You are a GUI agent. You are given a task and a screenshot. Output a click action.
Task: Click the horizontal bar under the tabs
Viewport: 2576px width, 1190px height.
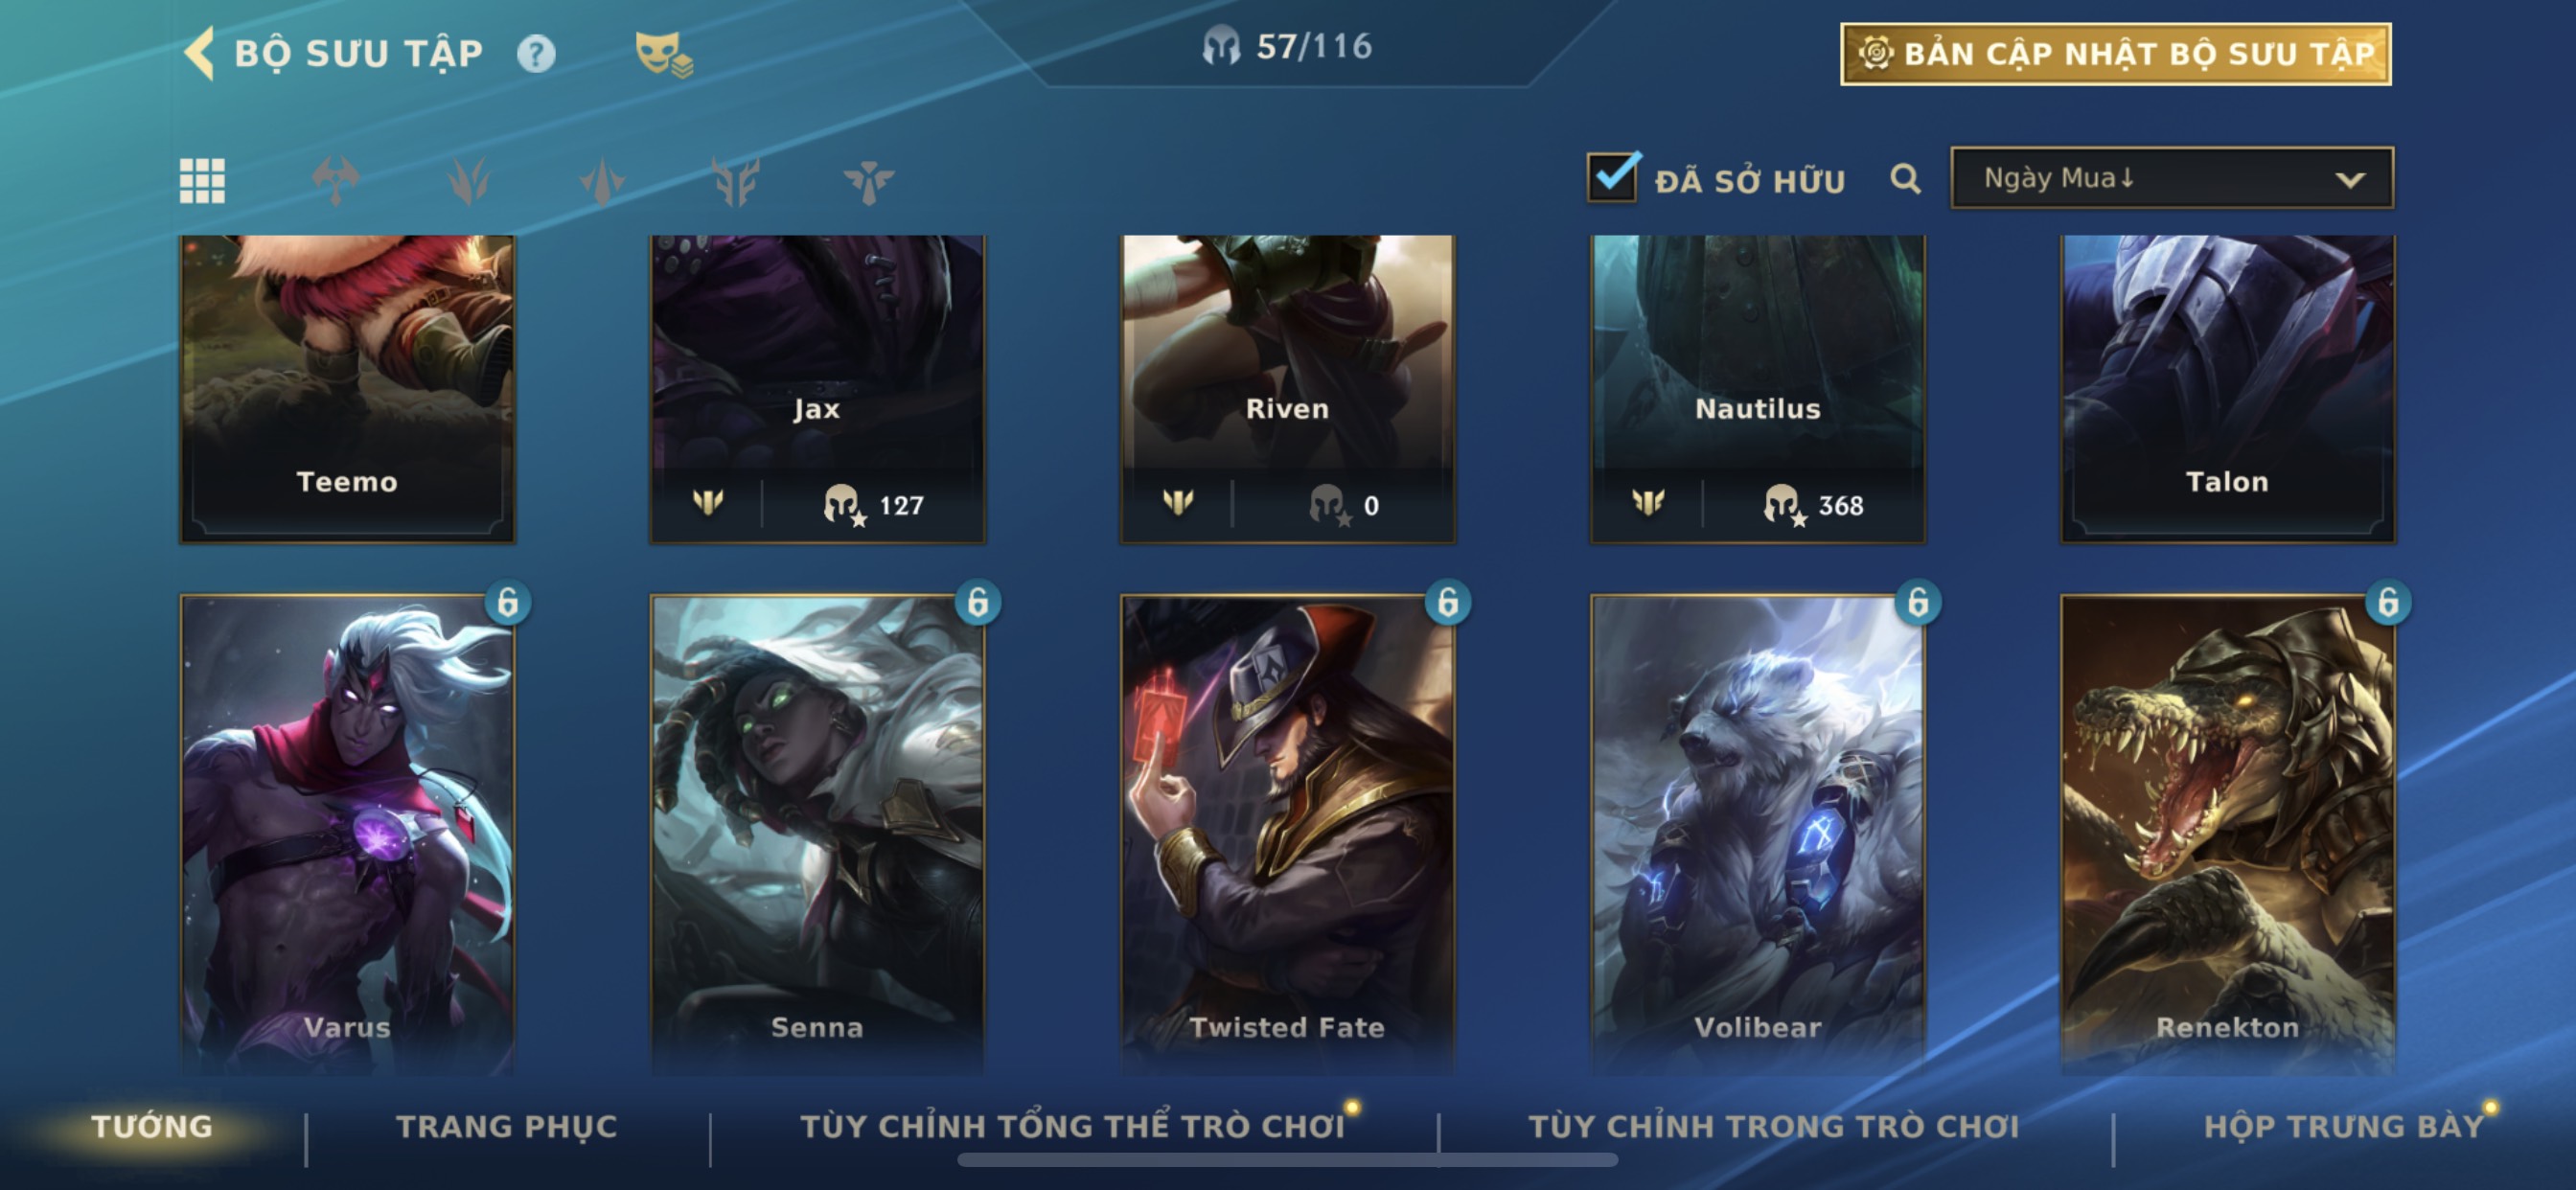point(1287,1160)
